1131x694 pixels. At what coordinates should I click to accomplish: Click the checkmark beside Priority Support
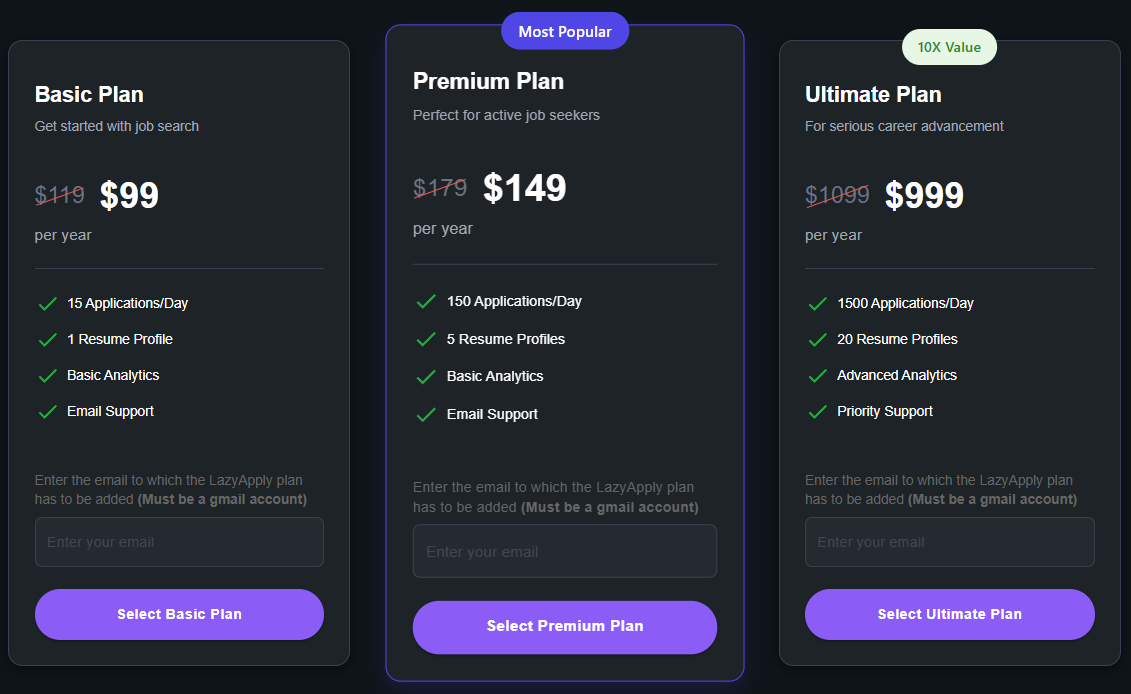[x=816, y=411]
